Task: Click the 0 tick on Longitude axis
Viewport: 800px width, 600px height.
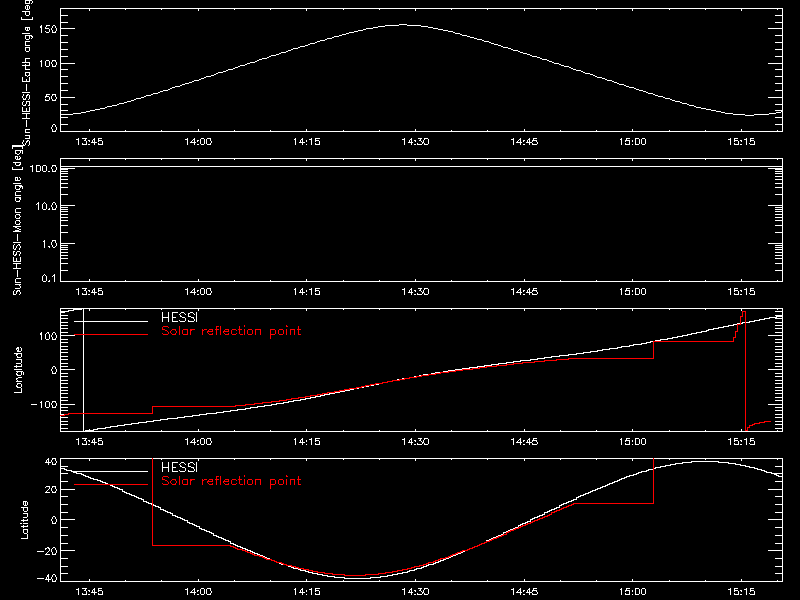Action: (x=54, y=370)
